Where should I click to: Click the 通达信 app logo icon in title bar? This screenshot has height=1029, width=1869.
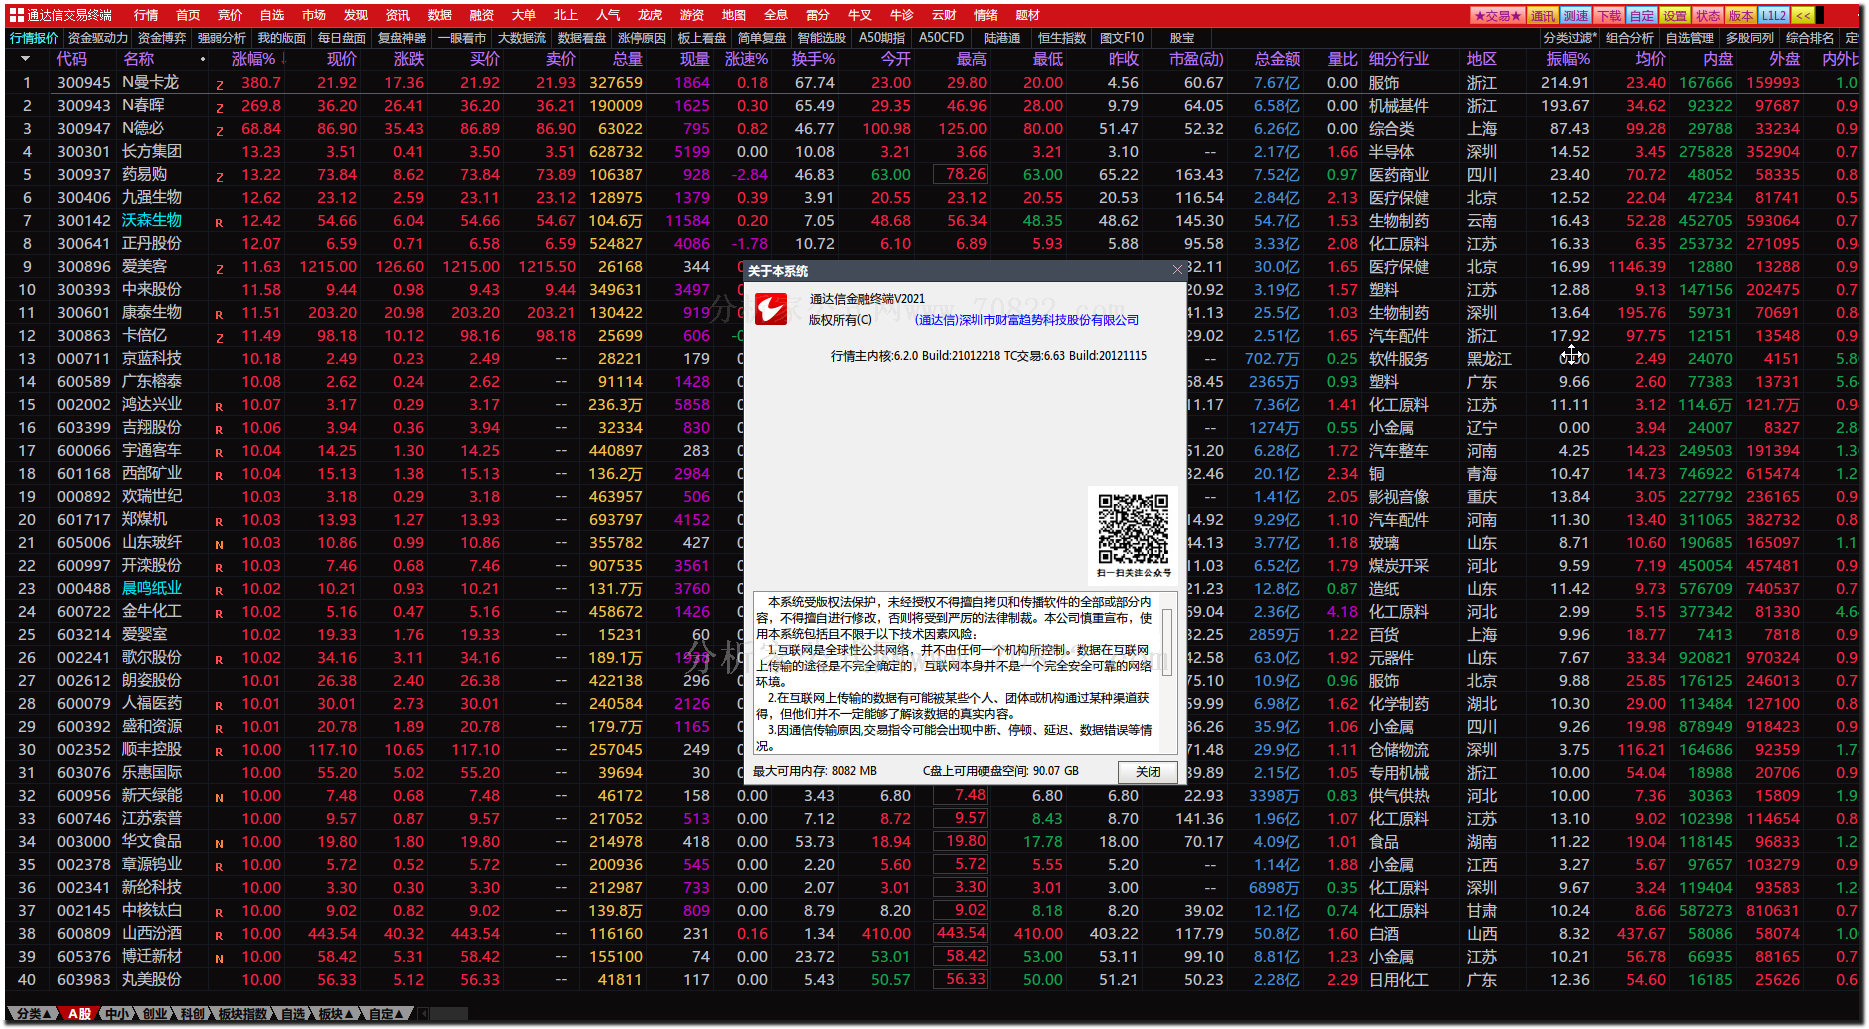tap(16, 15)
